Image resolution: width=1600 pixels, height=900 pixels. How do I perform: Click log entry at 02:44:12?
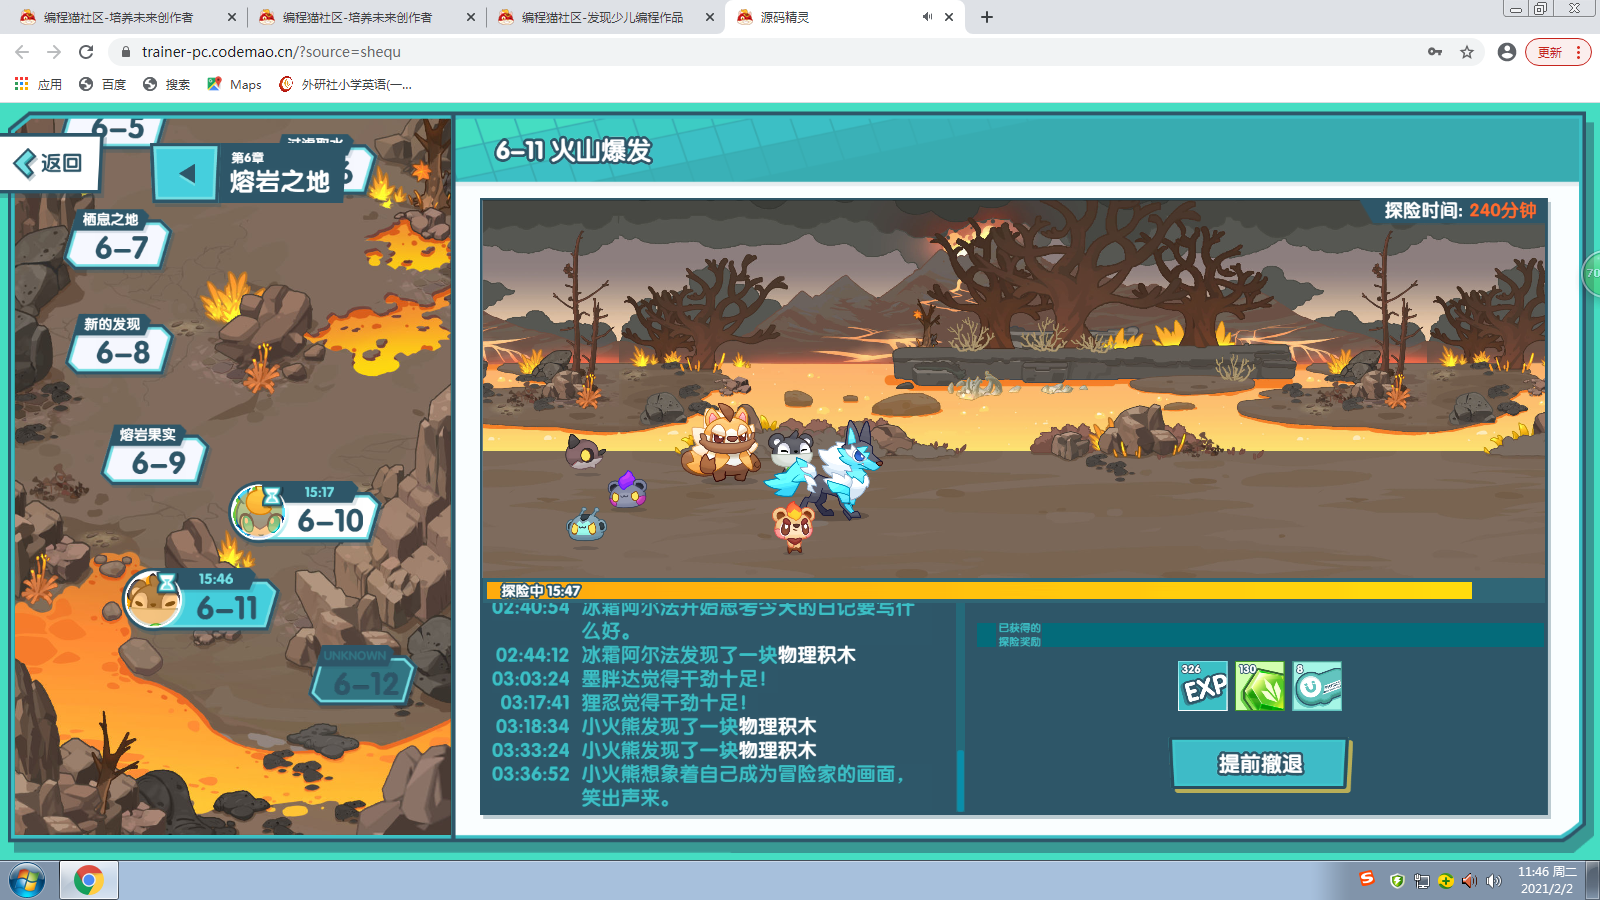point(675,655)
